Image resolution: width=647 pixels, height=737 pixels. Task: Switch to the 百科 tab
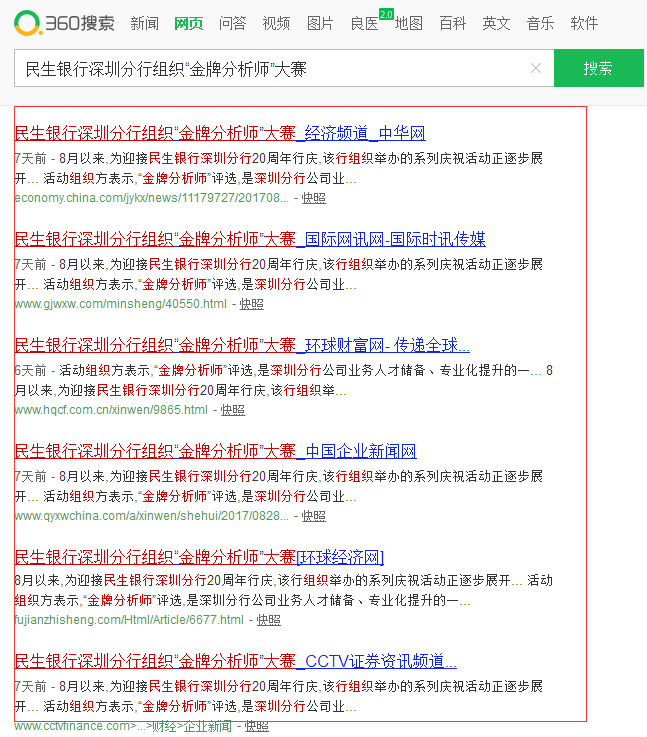pos(452,23)
